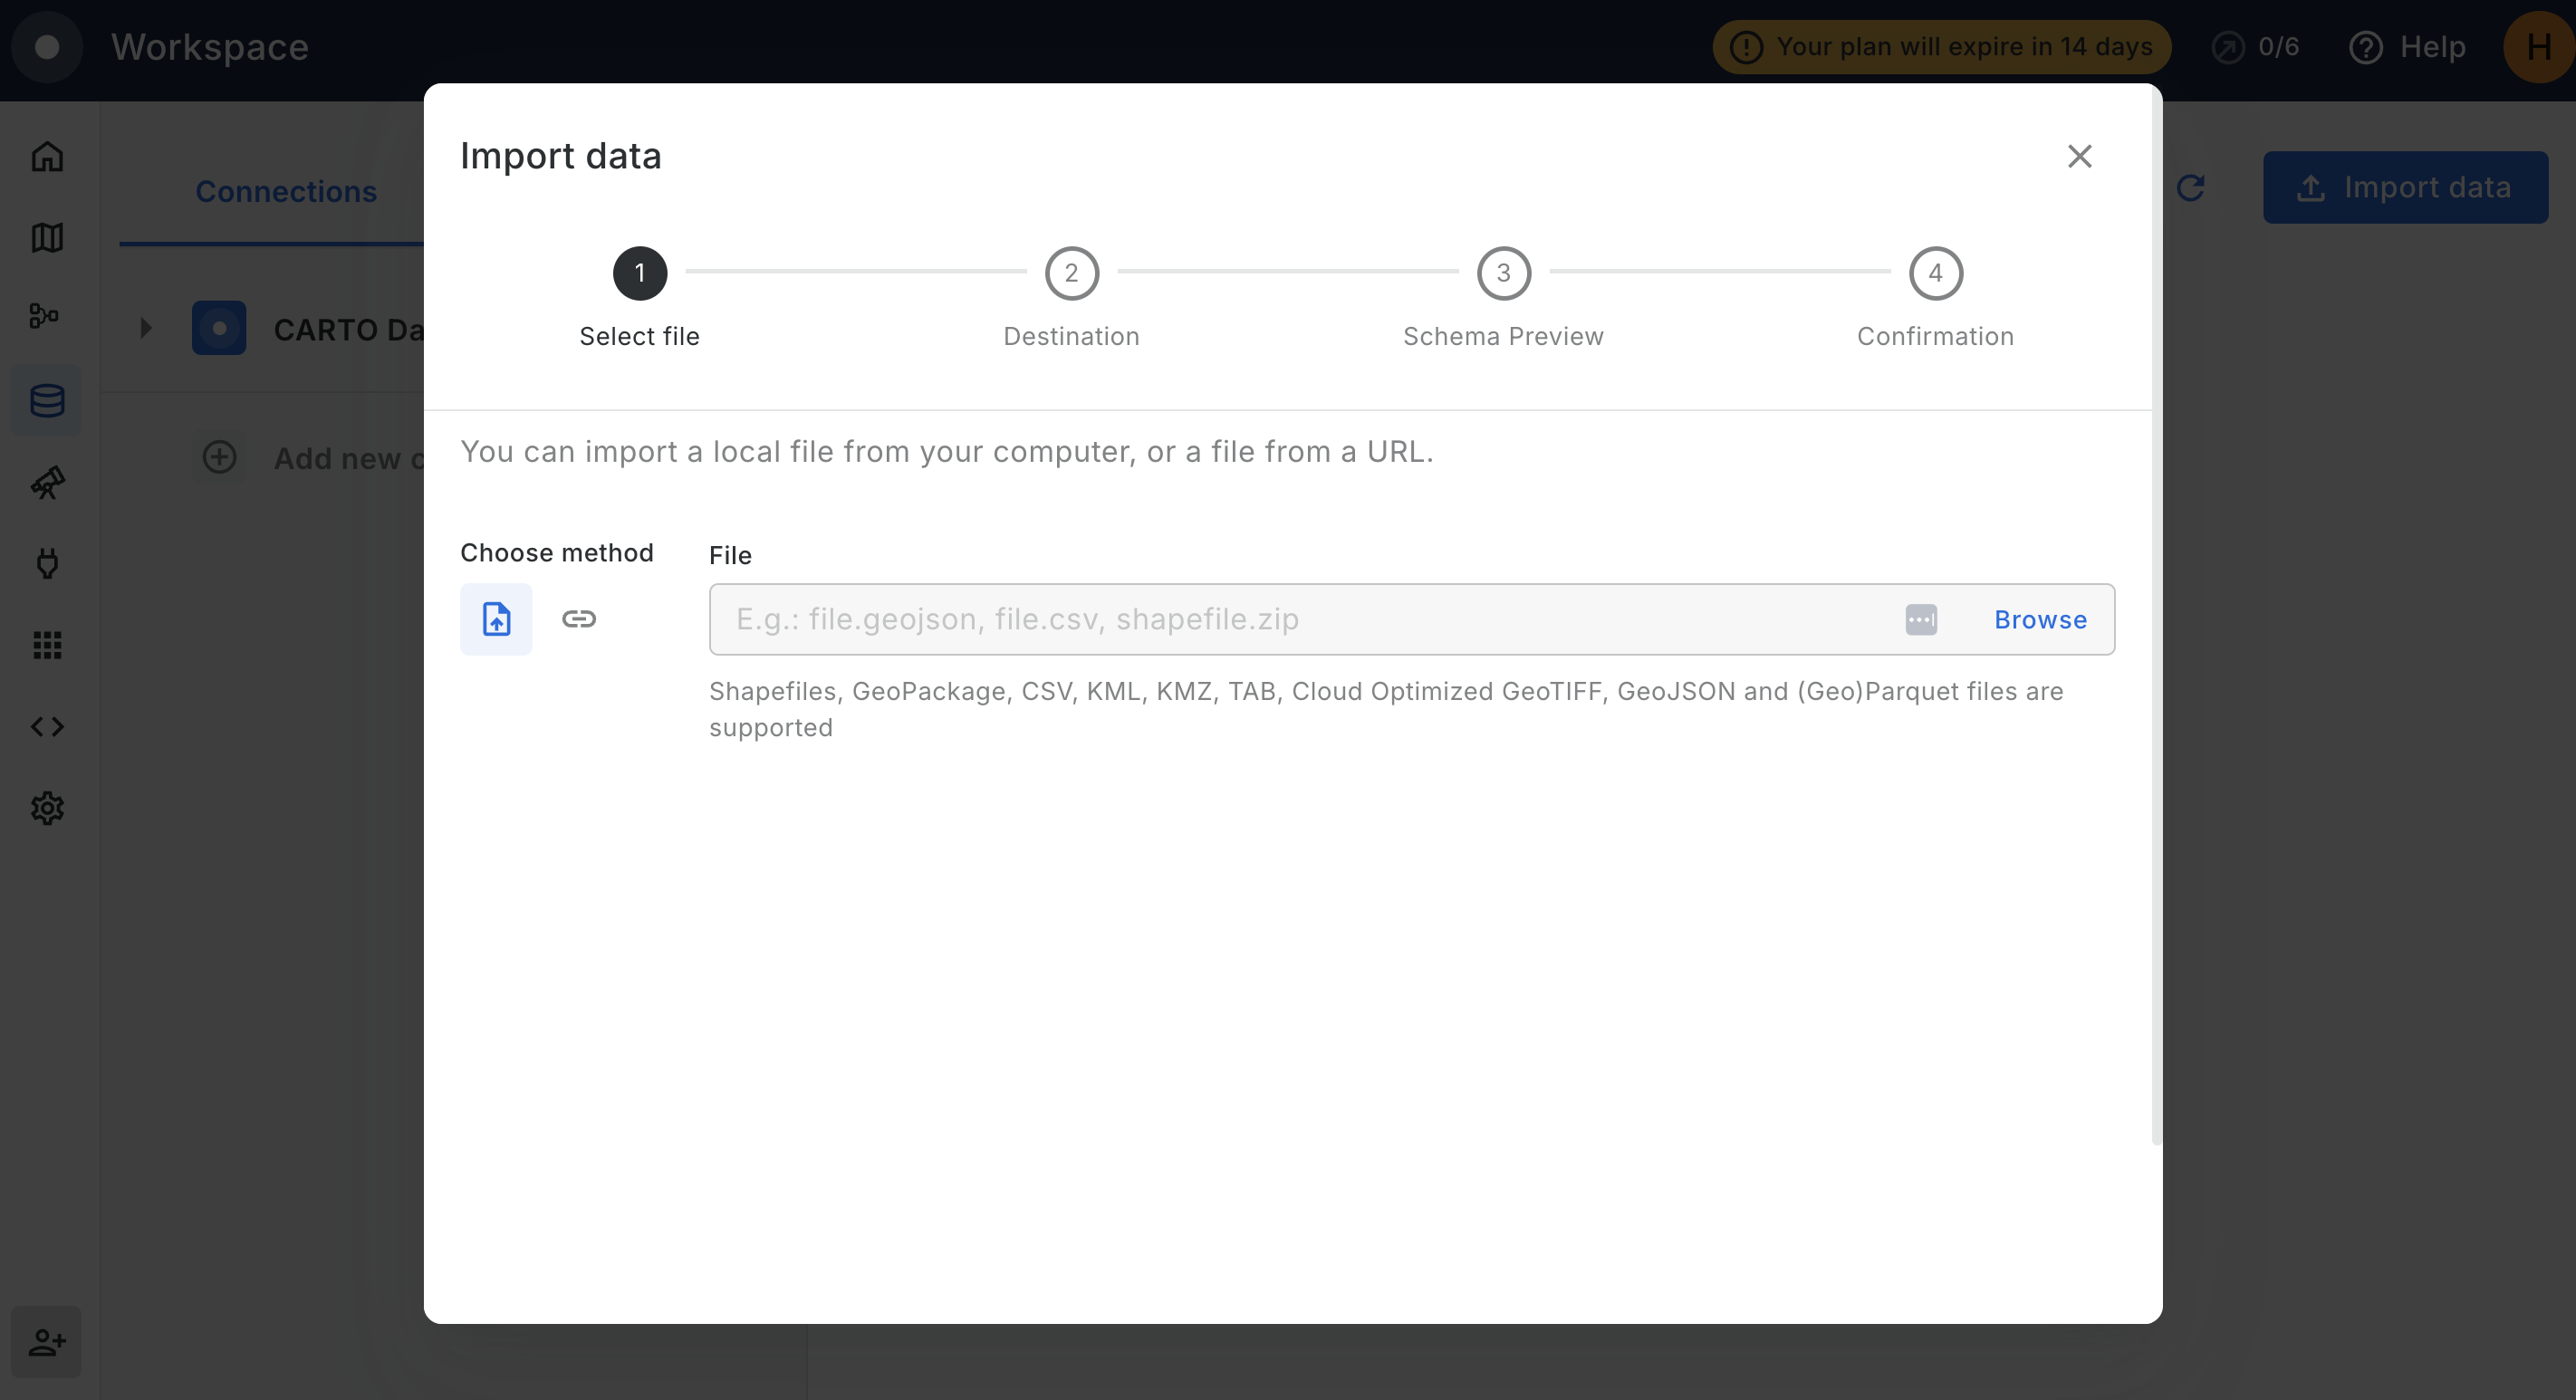Screen dimensions: 2576x1400
Task: Open the Maps section
Action: 47,237
